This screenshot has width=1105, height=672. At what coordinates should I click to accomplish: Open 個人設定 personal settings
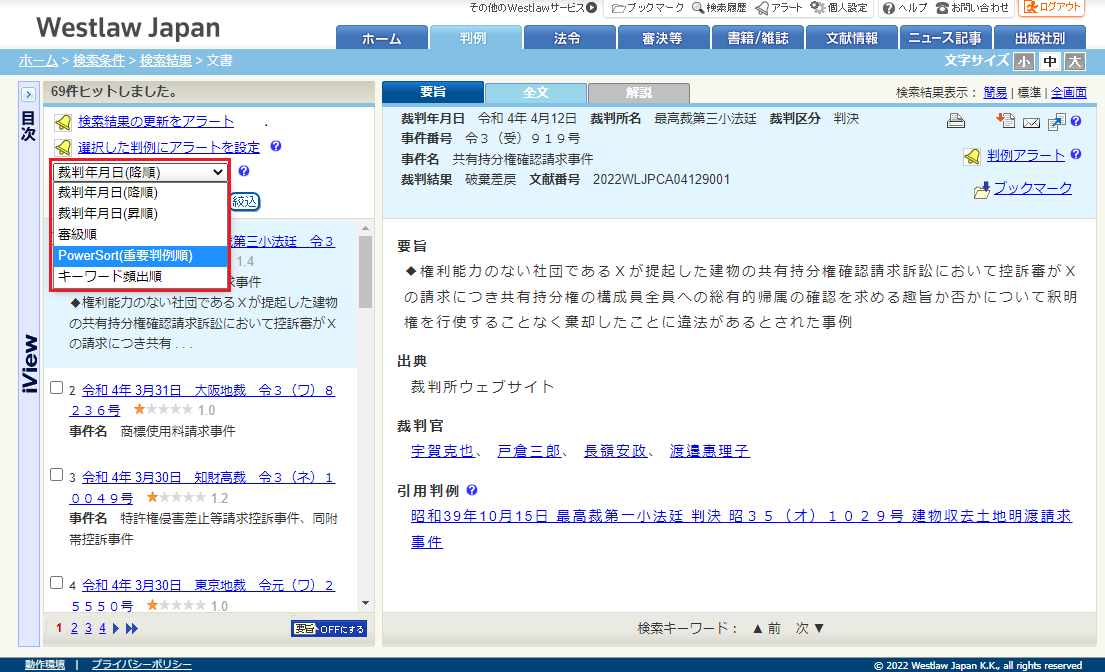click(839, 8)
